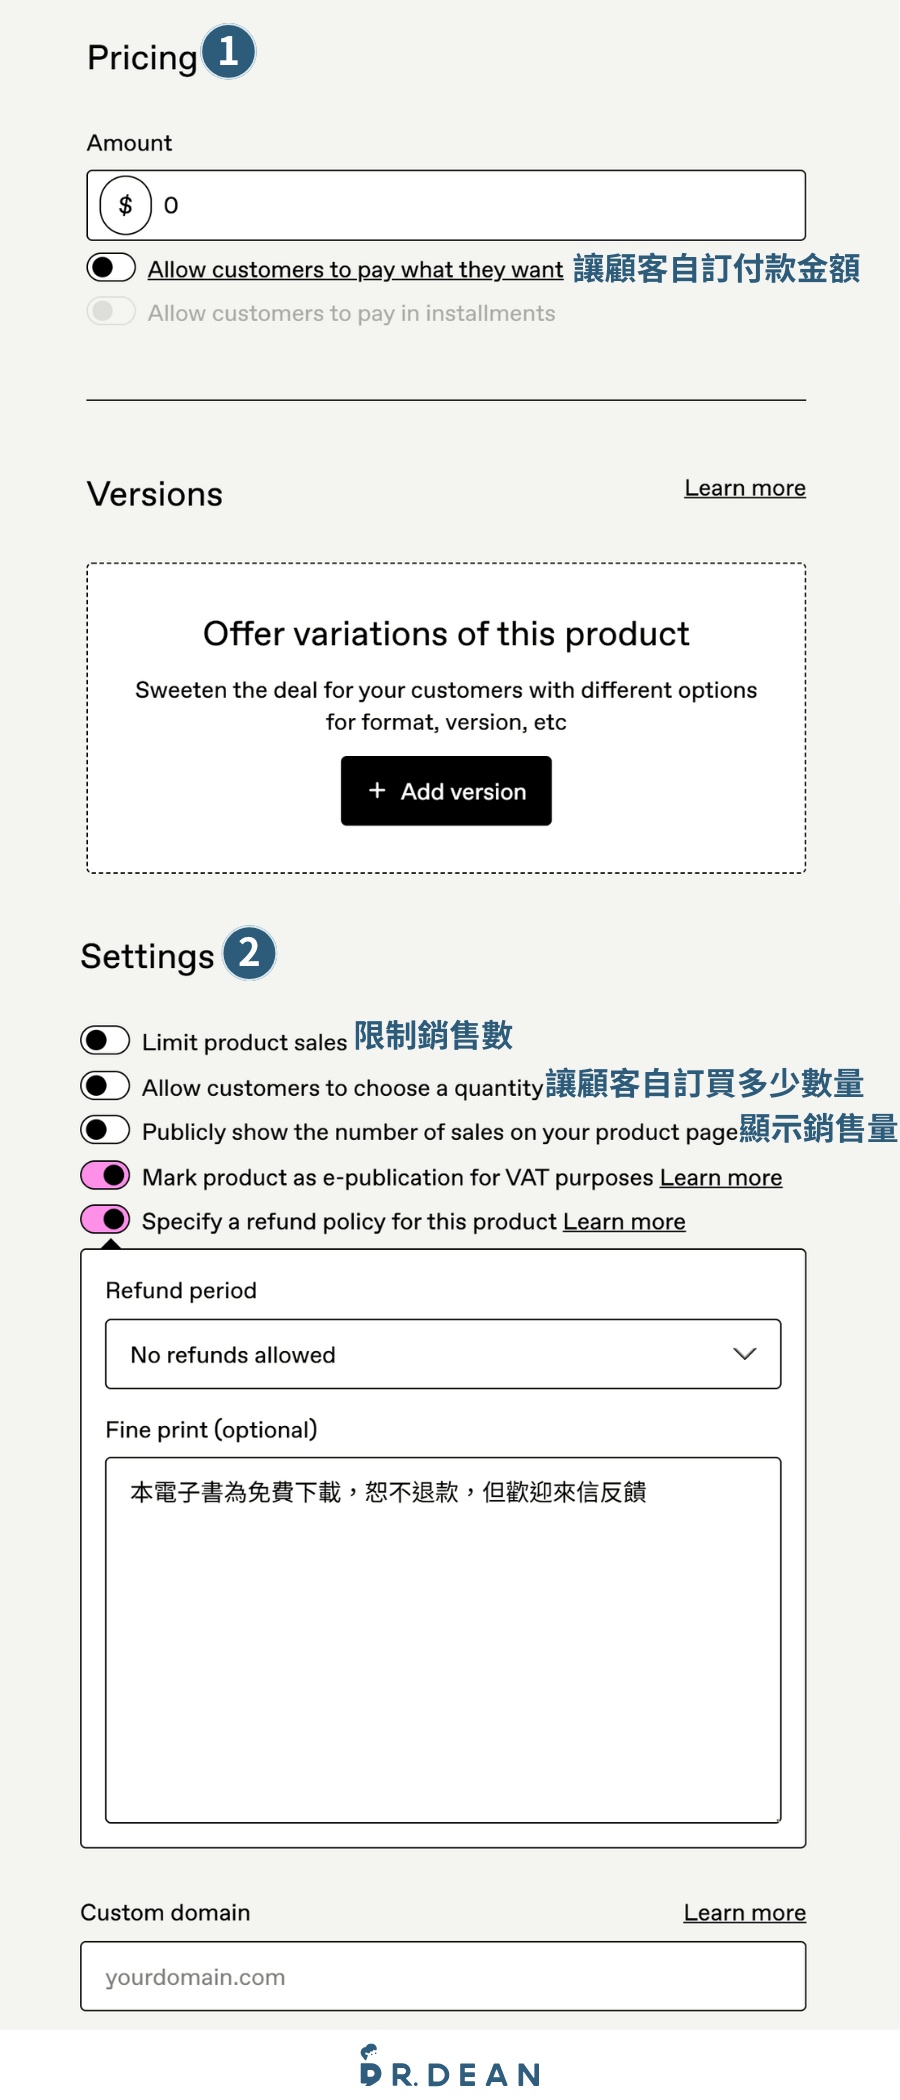Click the Add version button

tap(446, 790)
